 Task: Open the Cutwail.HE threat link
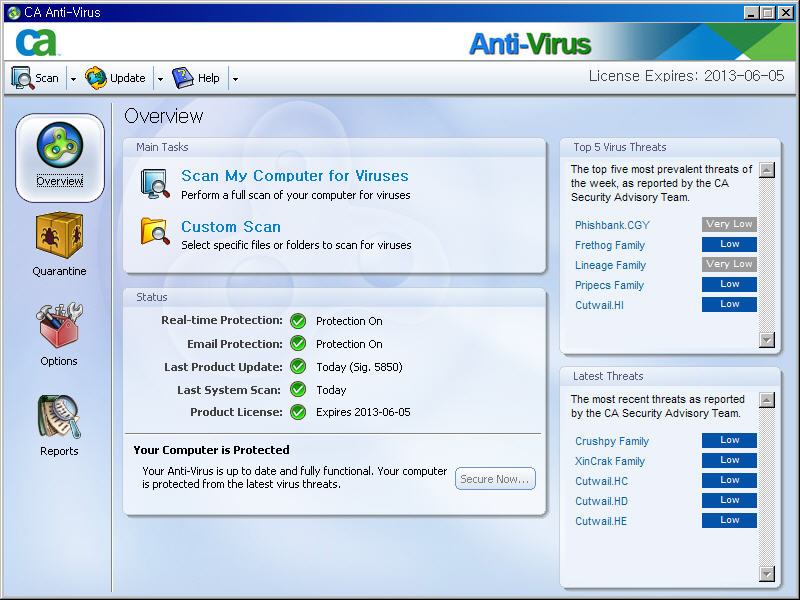601,521
